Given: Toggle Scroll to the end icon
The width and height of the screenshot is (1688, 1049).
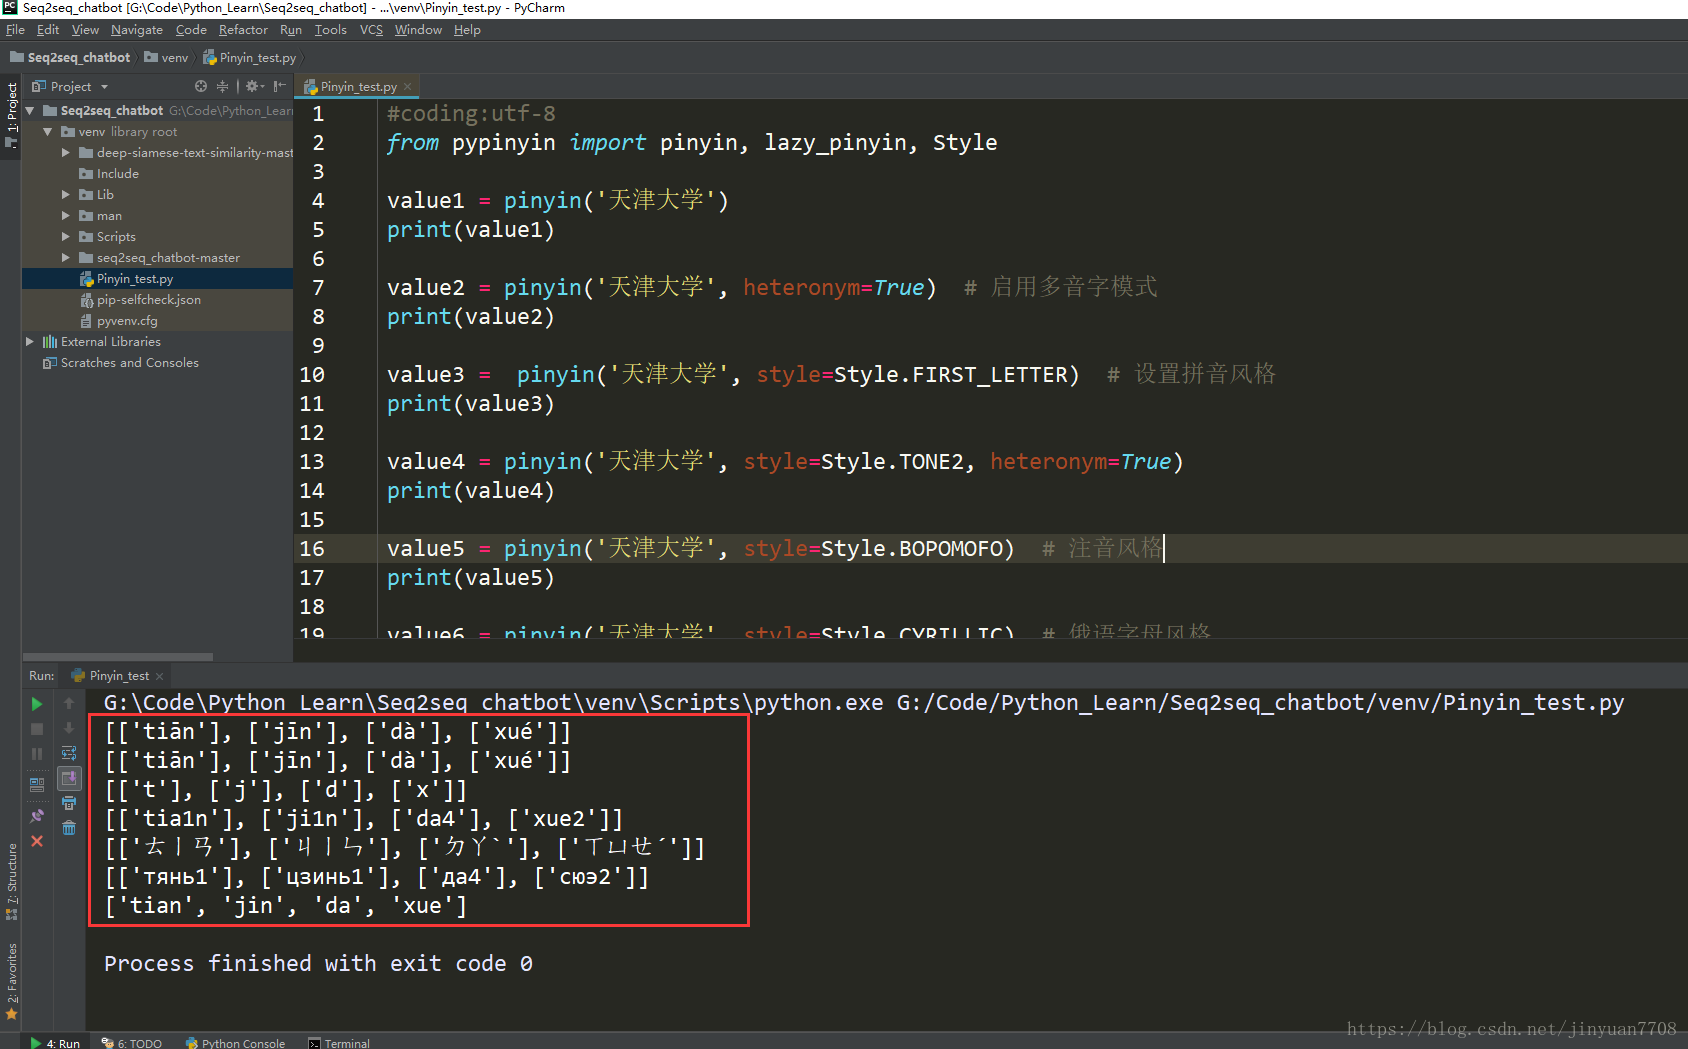Looking at the screenshot, I should point(69,778).
